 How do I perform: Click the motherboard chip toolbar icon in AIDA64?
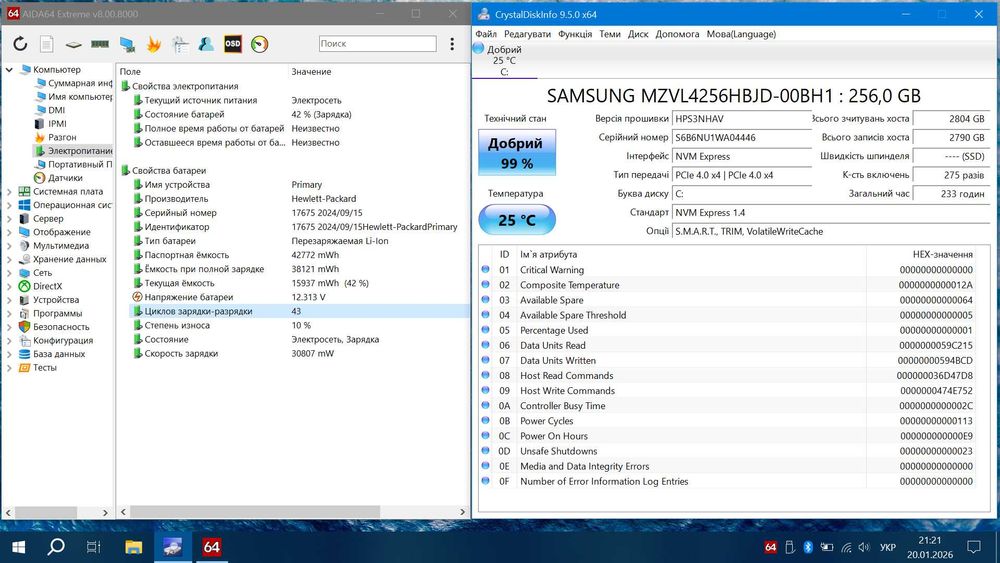[x=73, y=45]
